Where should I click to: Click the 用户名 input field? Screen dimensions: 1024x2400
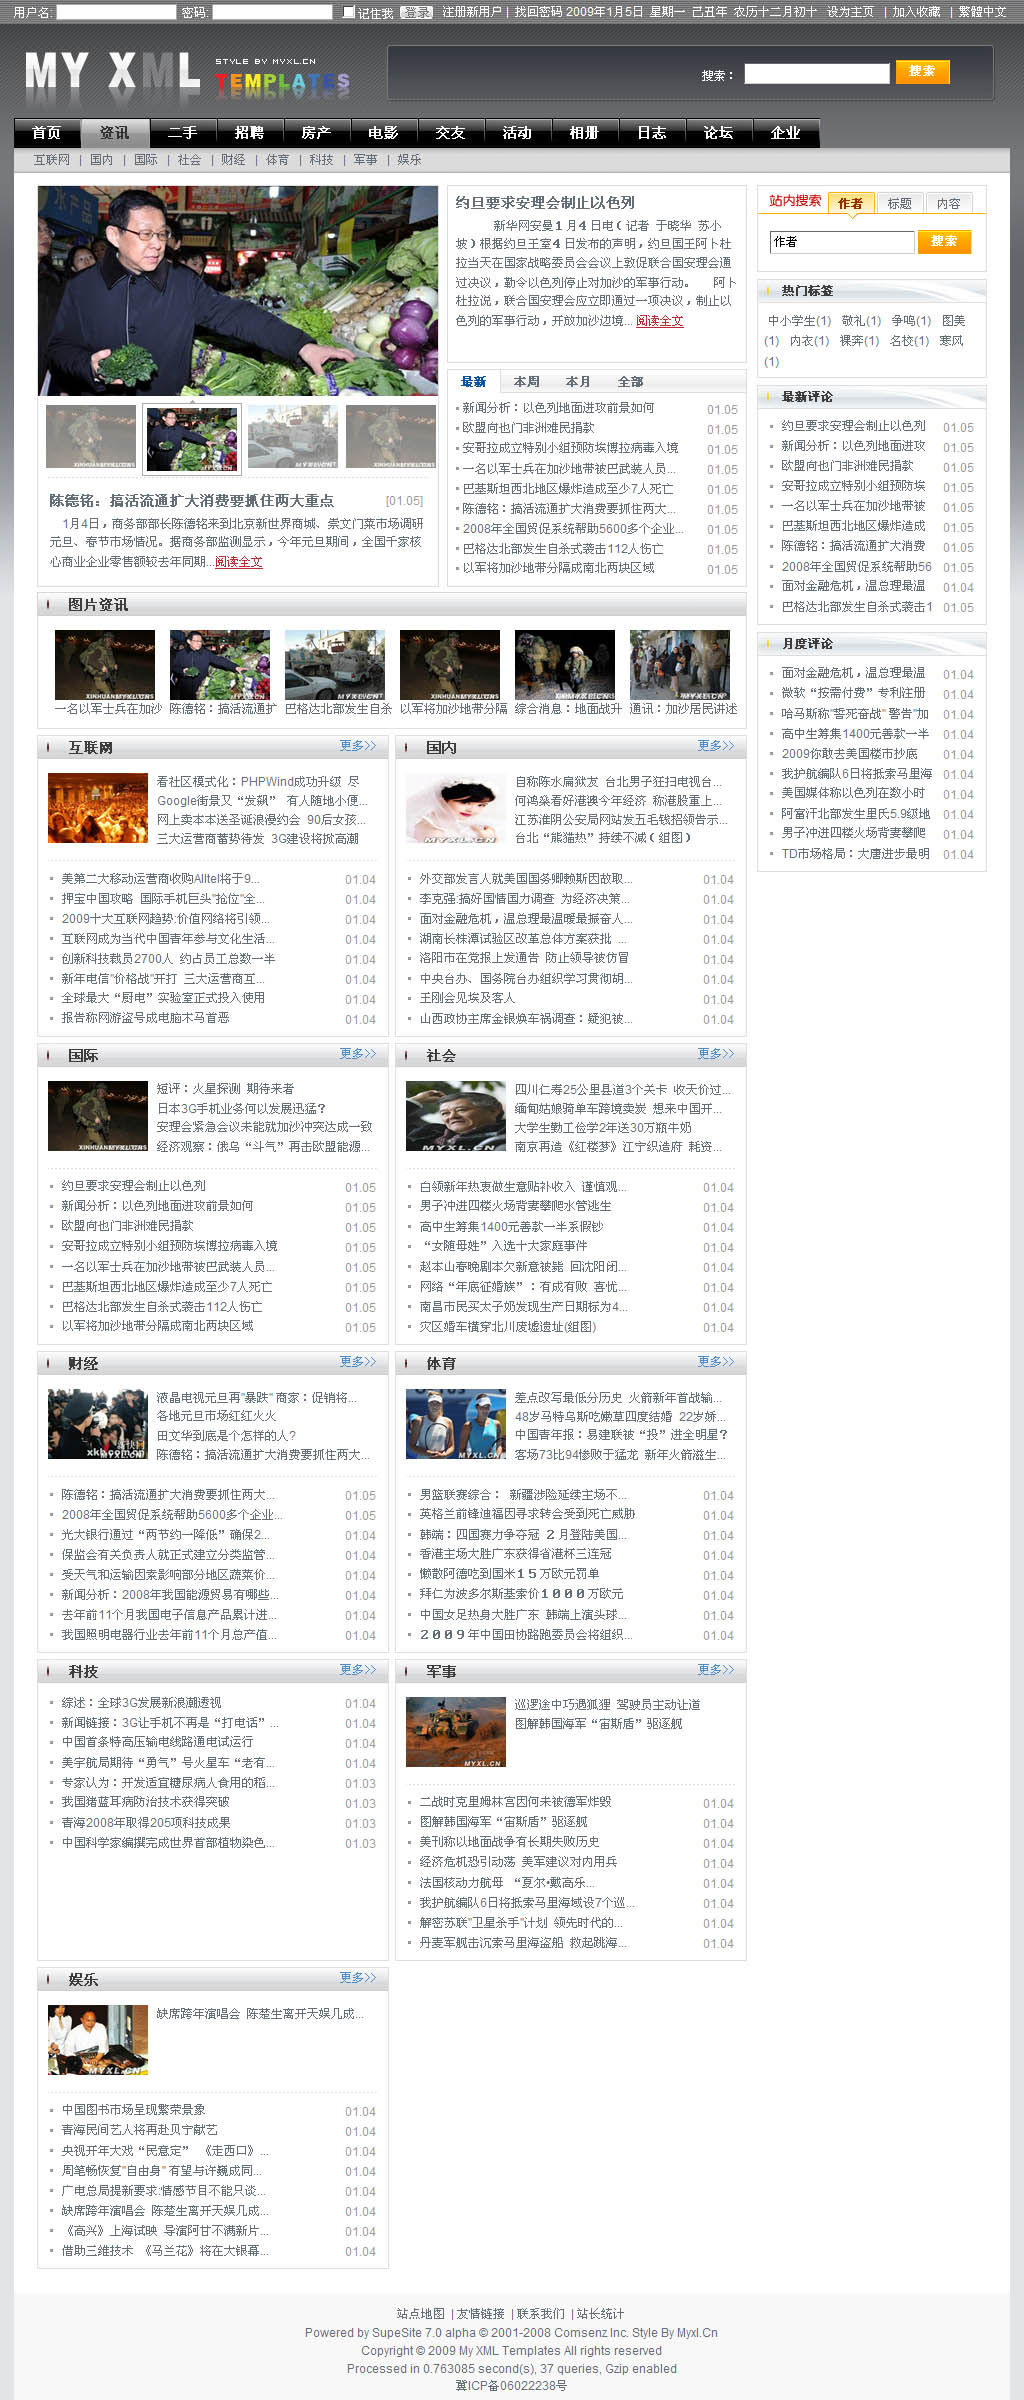116,12
